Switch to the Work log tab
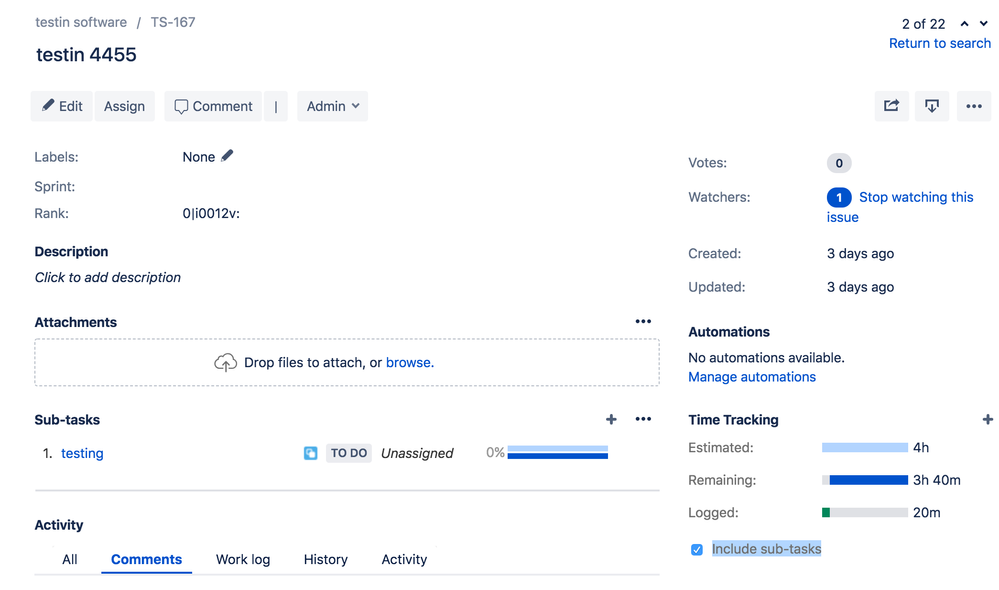 (242, 559)
